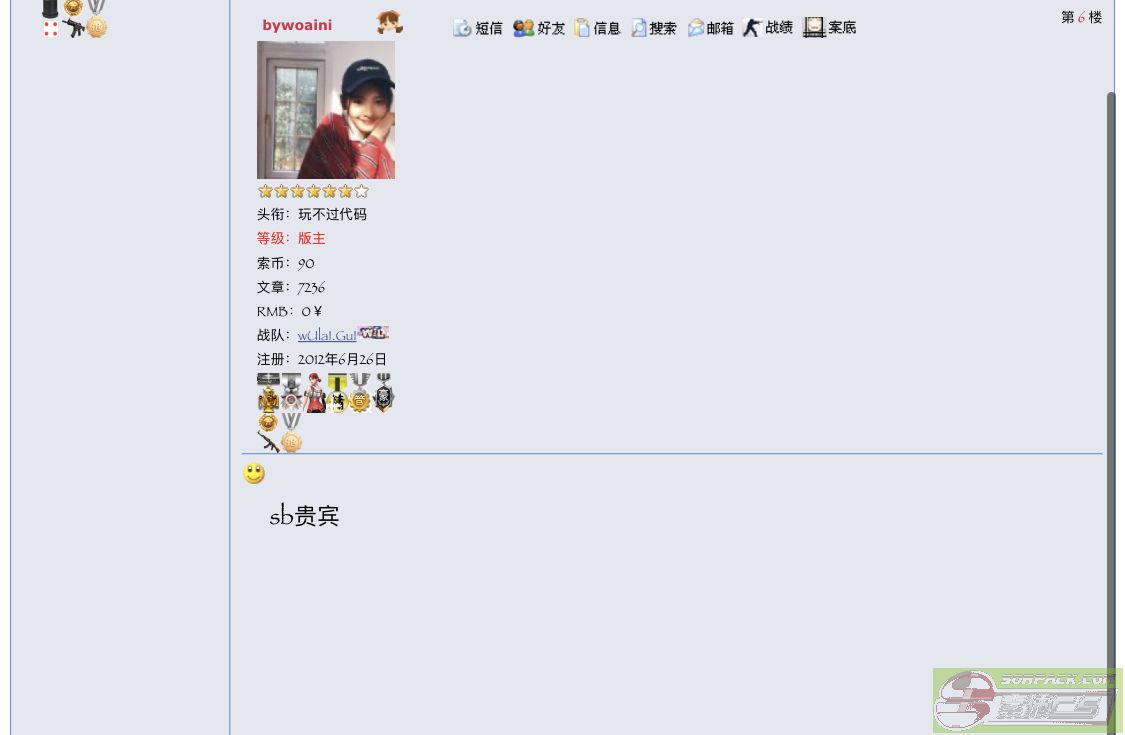Click the cartoon face icon beside bywoaini
This screenshot has width=1125, height=735.
390,23
